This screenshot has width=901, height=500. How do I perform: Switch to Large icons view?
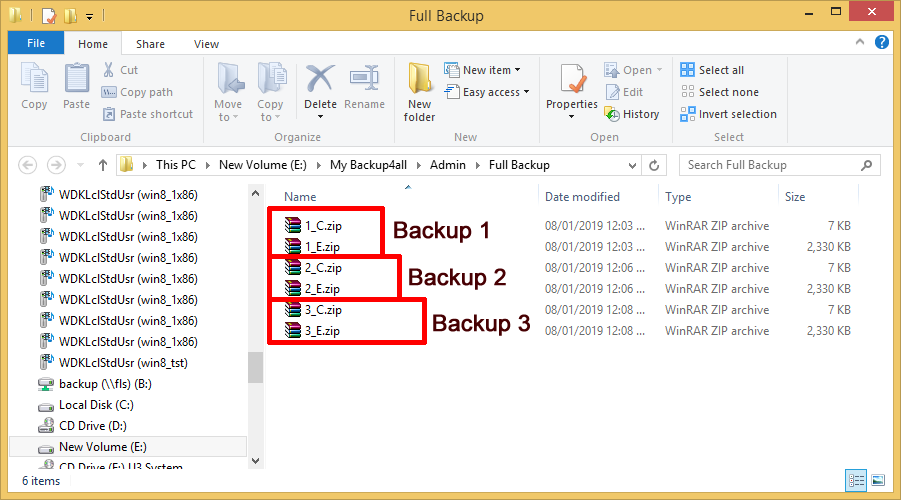878,480
